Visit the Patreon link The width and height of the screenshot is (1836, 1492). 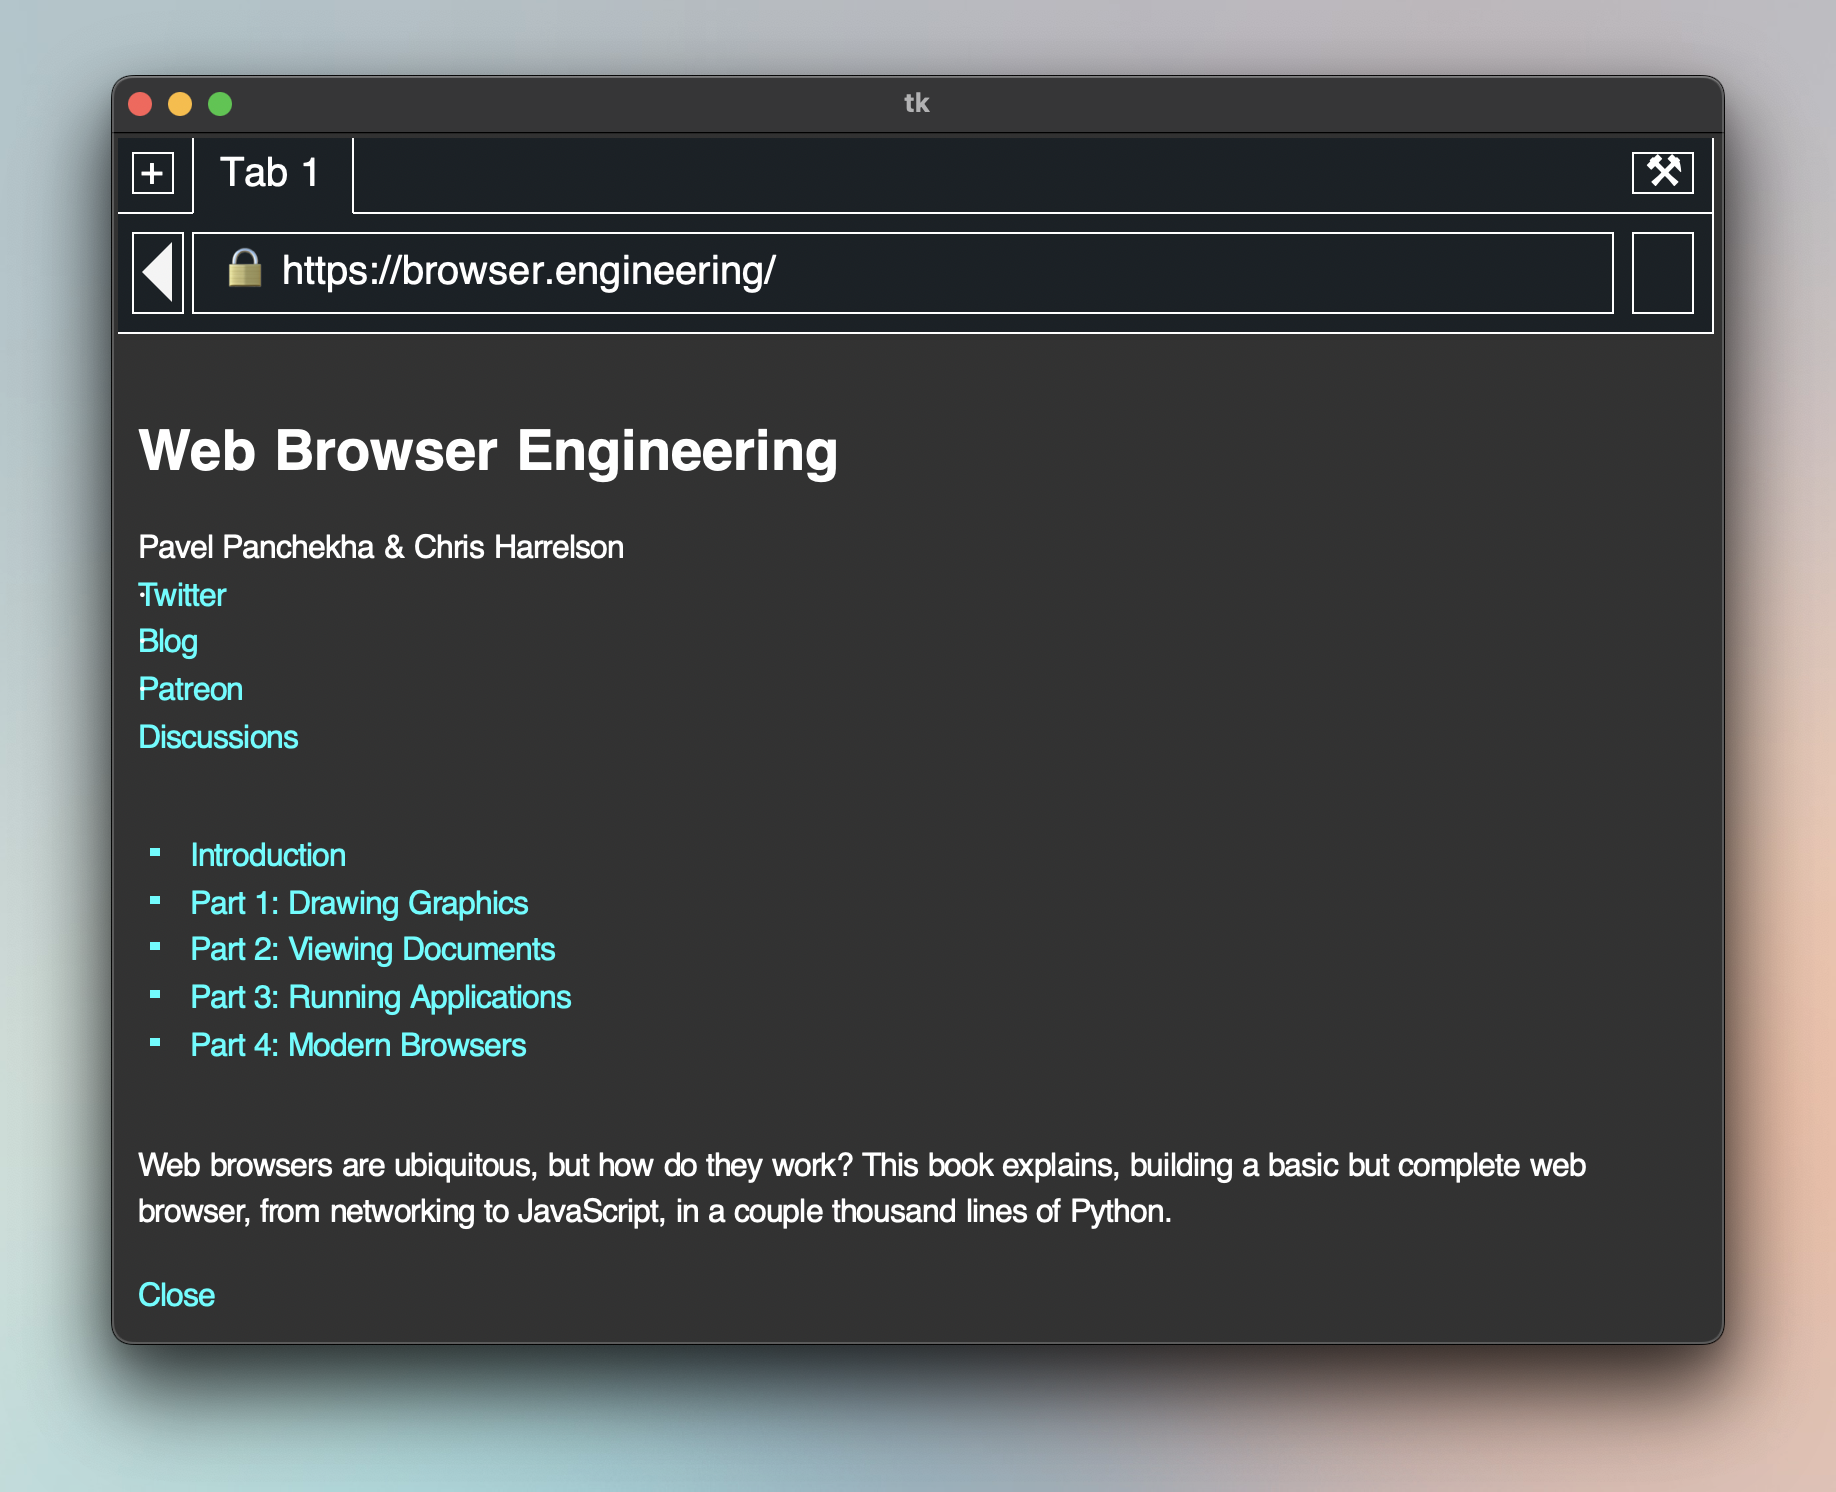coord(190,689)
